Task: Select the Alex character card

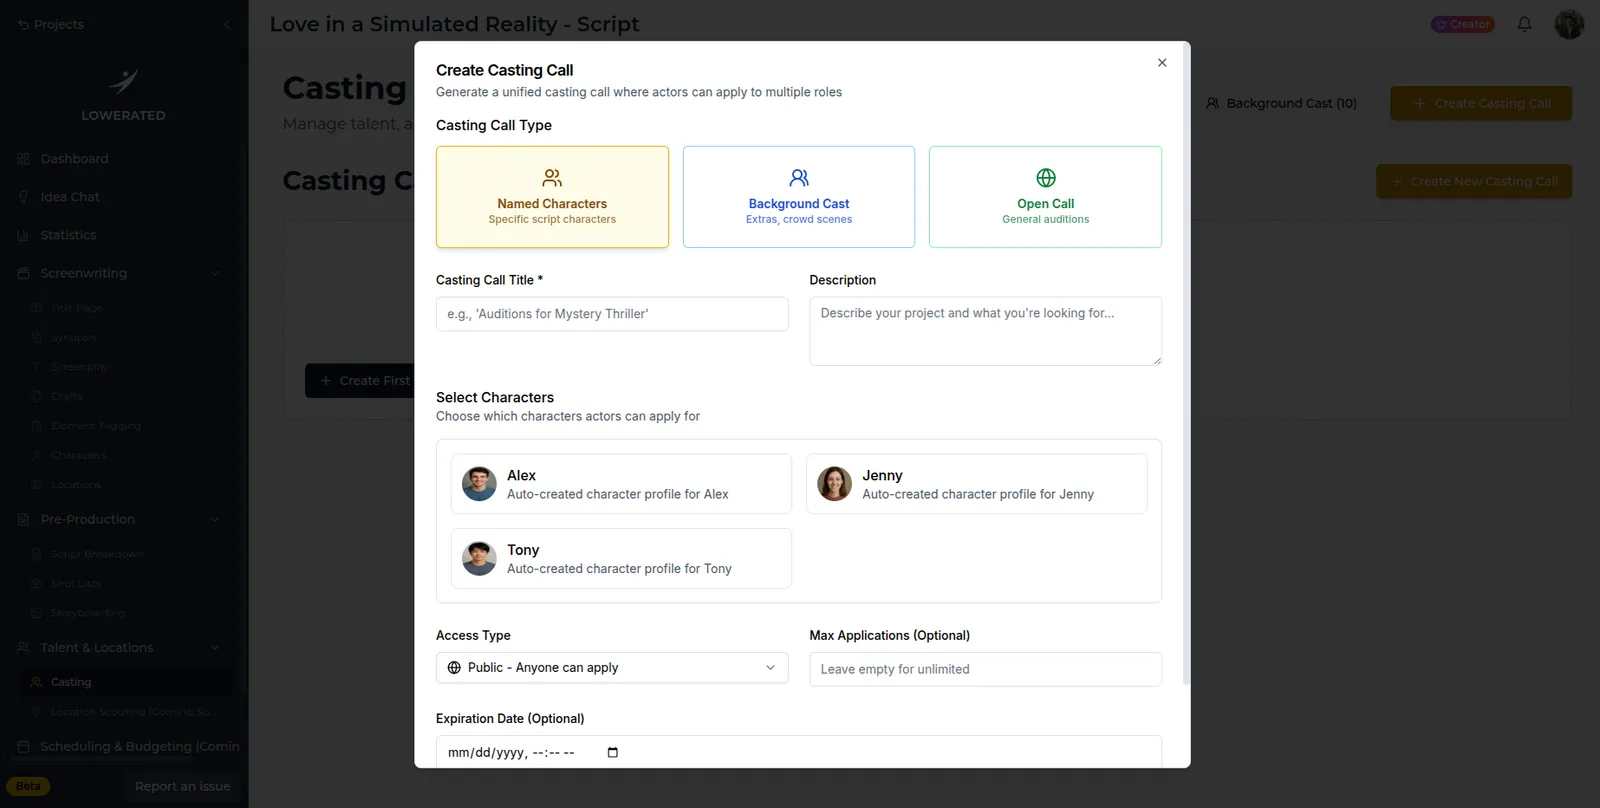Action: (x=621, y=484)
